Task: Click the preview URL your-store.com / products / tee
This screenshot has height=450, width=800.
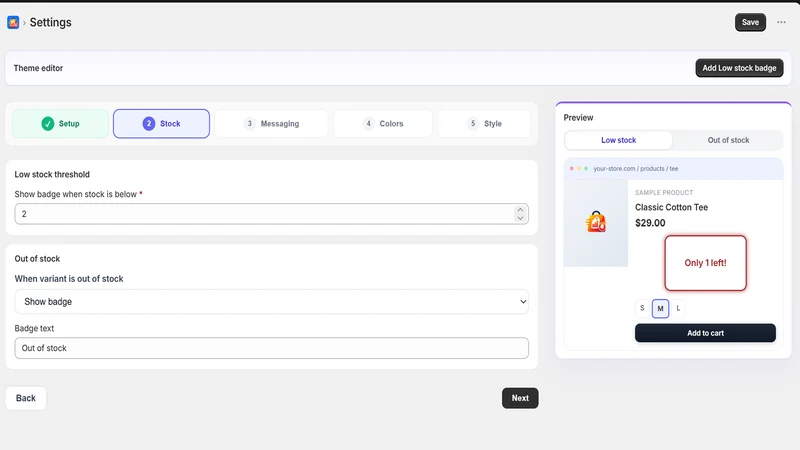Action: pos(636,169)
